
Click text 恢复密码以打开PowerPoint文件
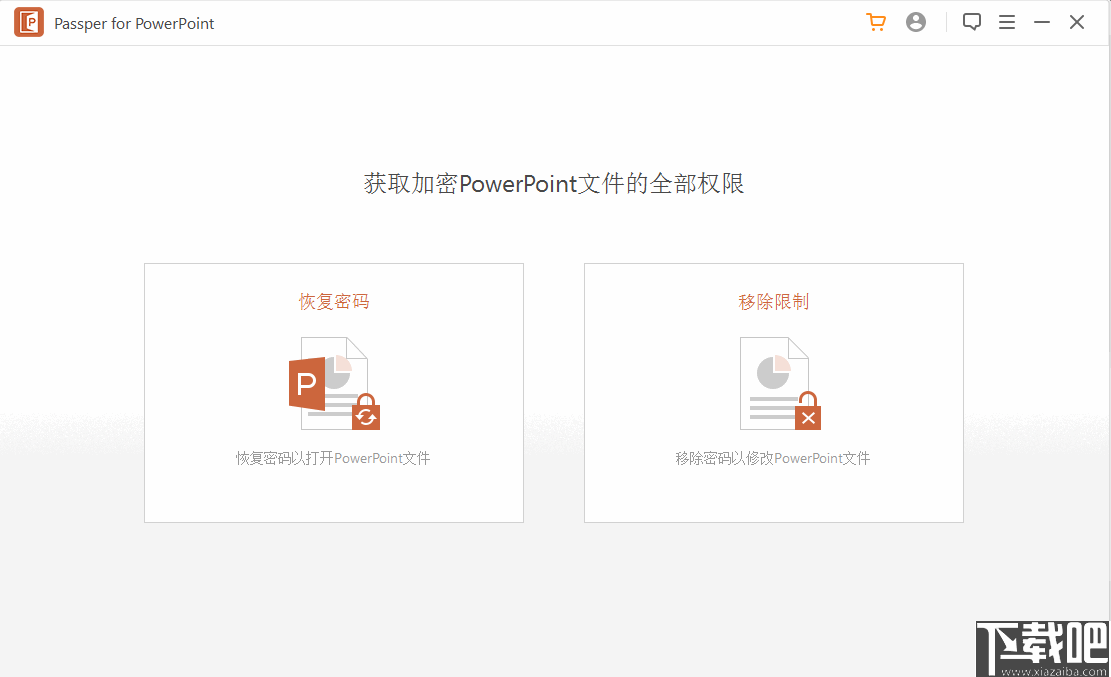tap(333, 457)
